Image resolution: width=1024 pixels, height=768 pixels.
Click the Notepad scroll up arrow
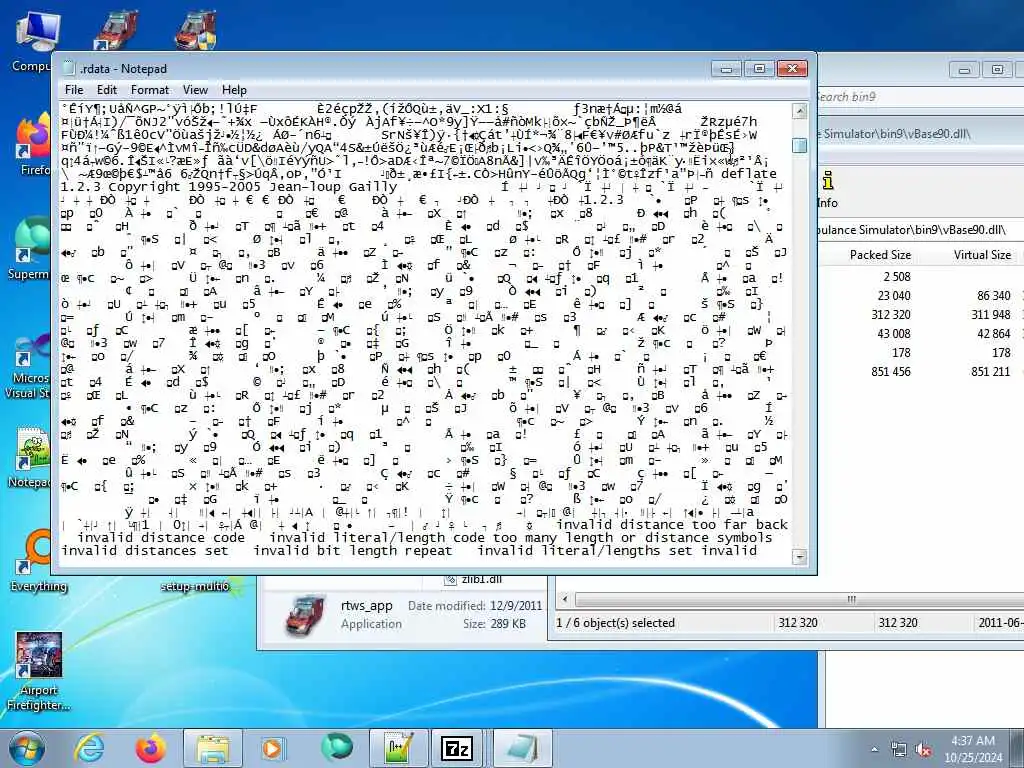coord(799,111)
